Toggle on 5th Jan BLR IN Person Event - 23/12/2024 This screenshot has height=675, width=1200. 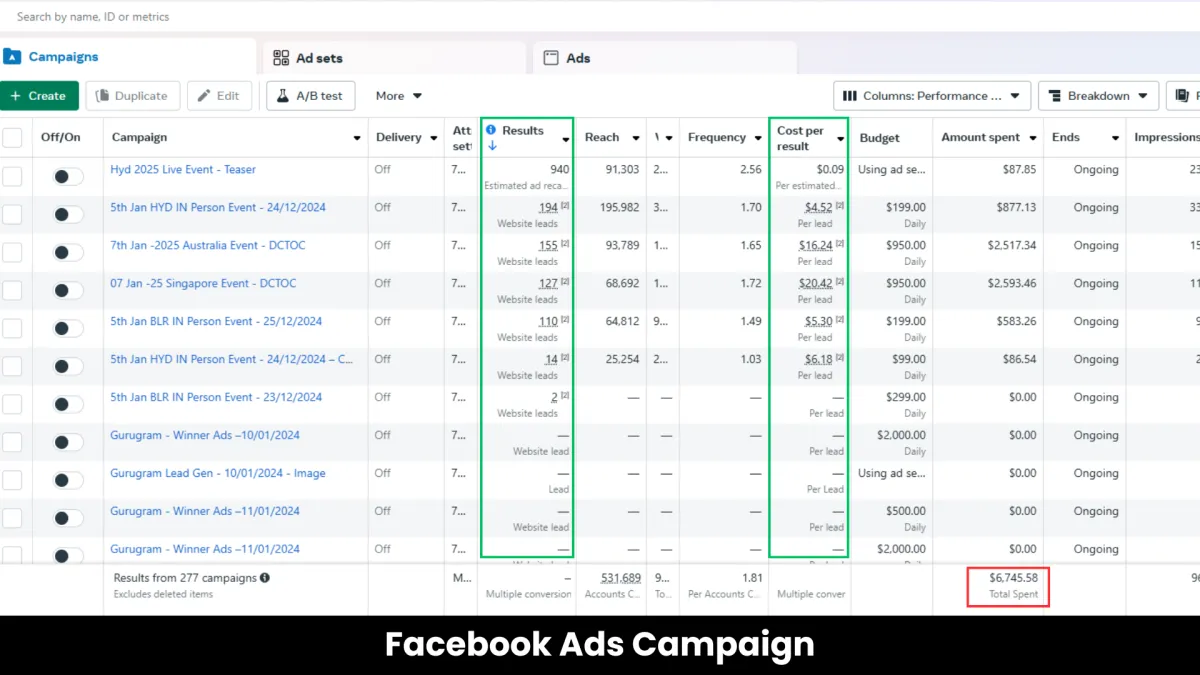click(x=68, y=404)
